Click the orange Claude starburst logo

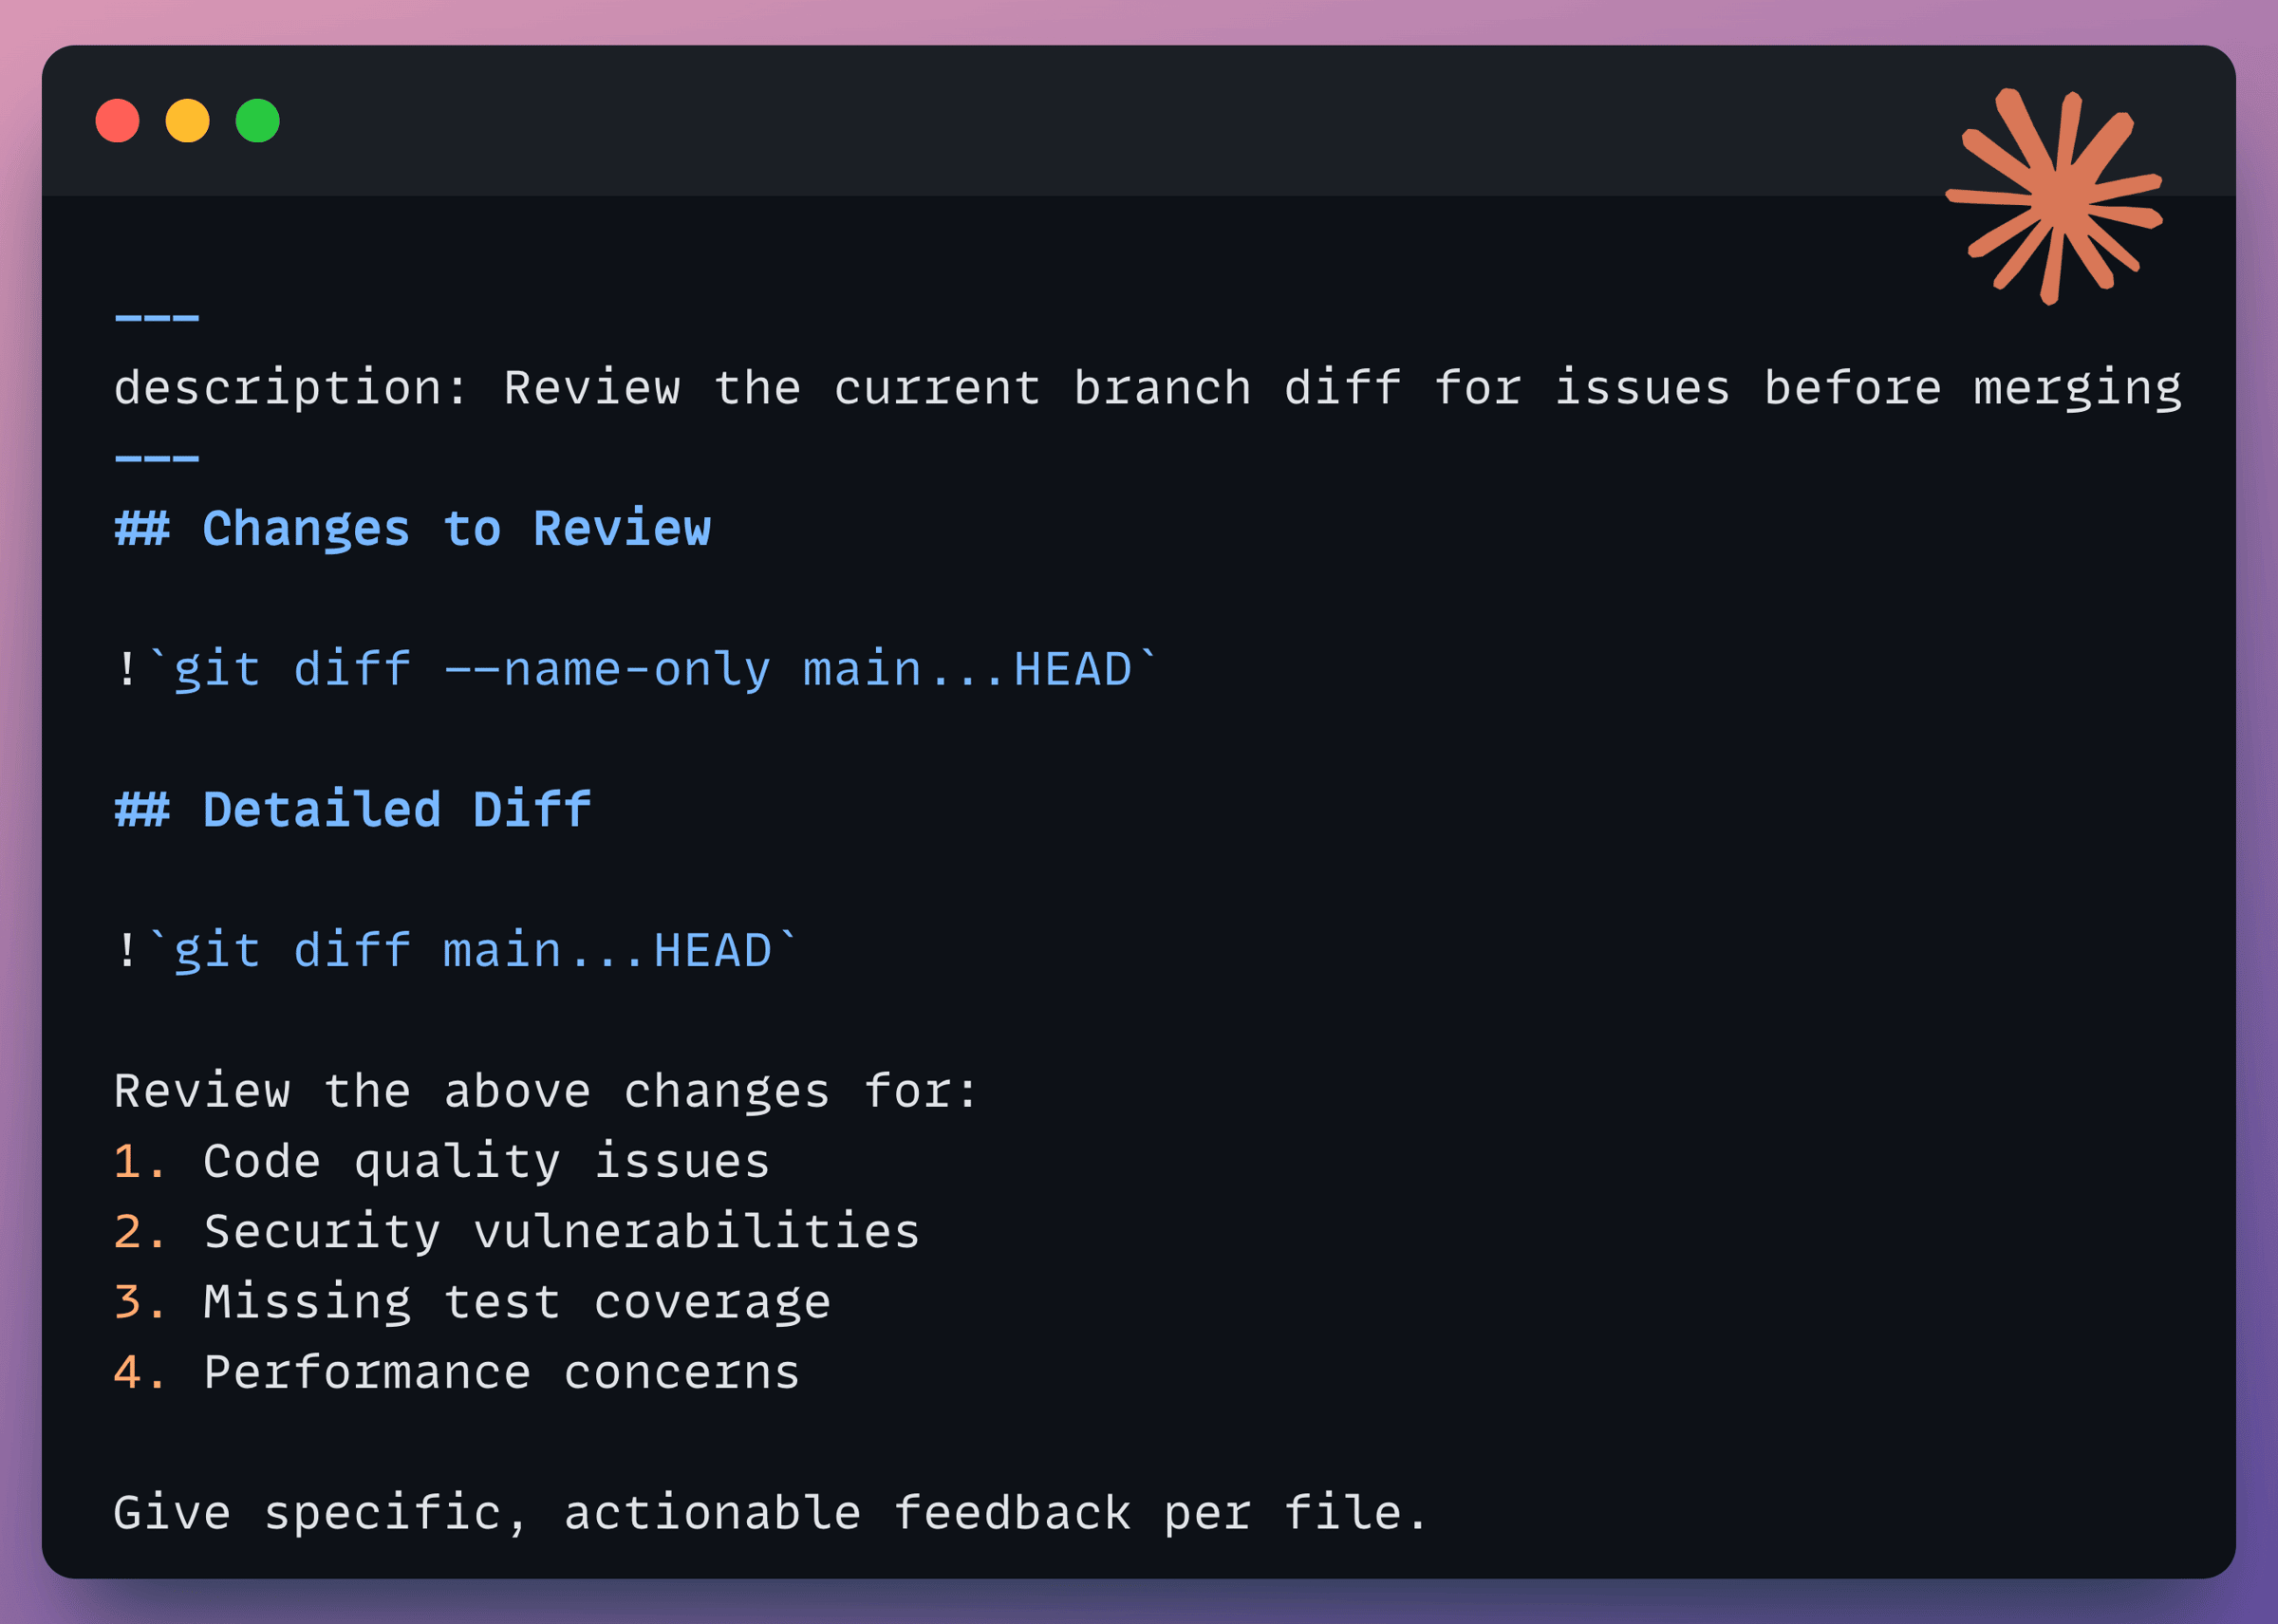(2056, 196)
